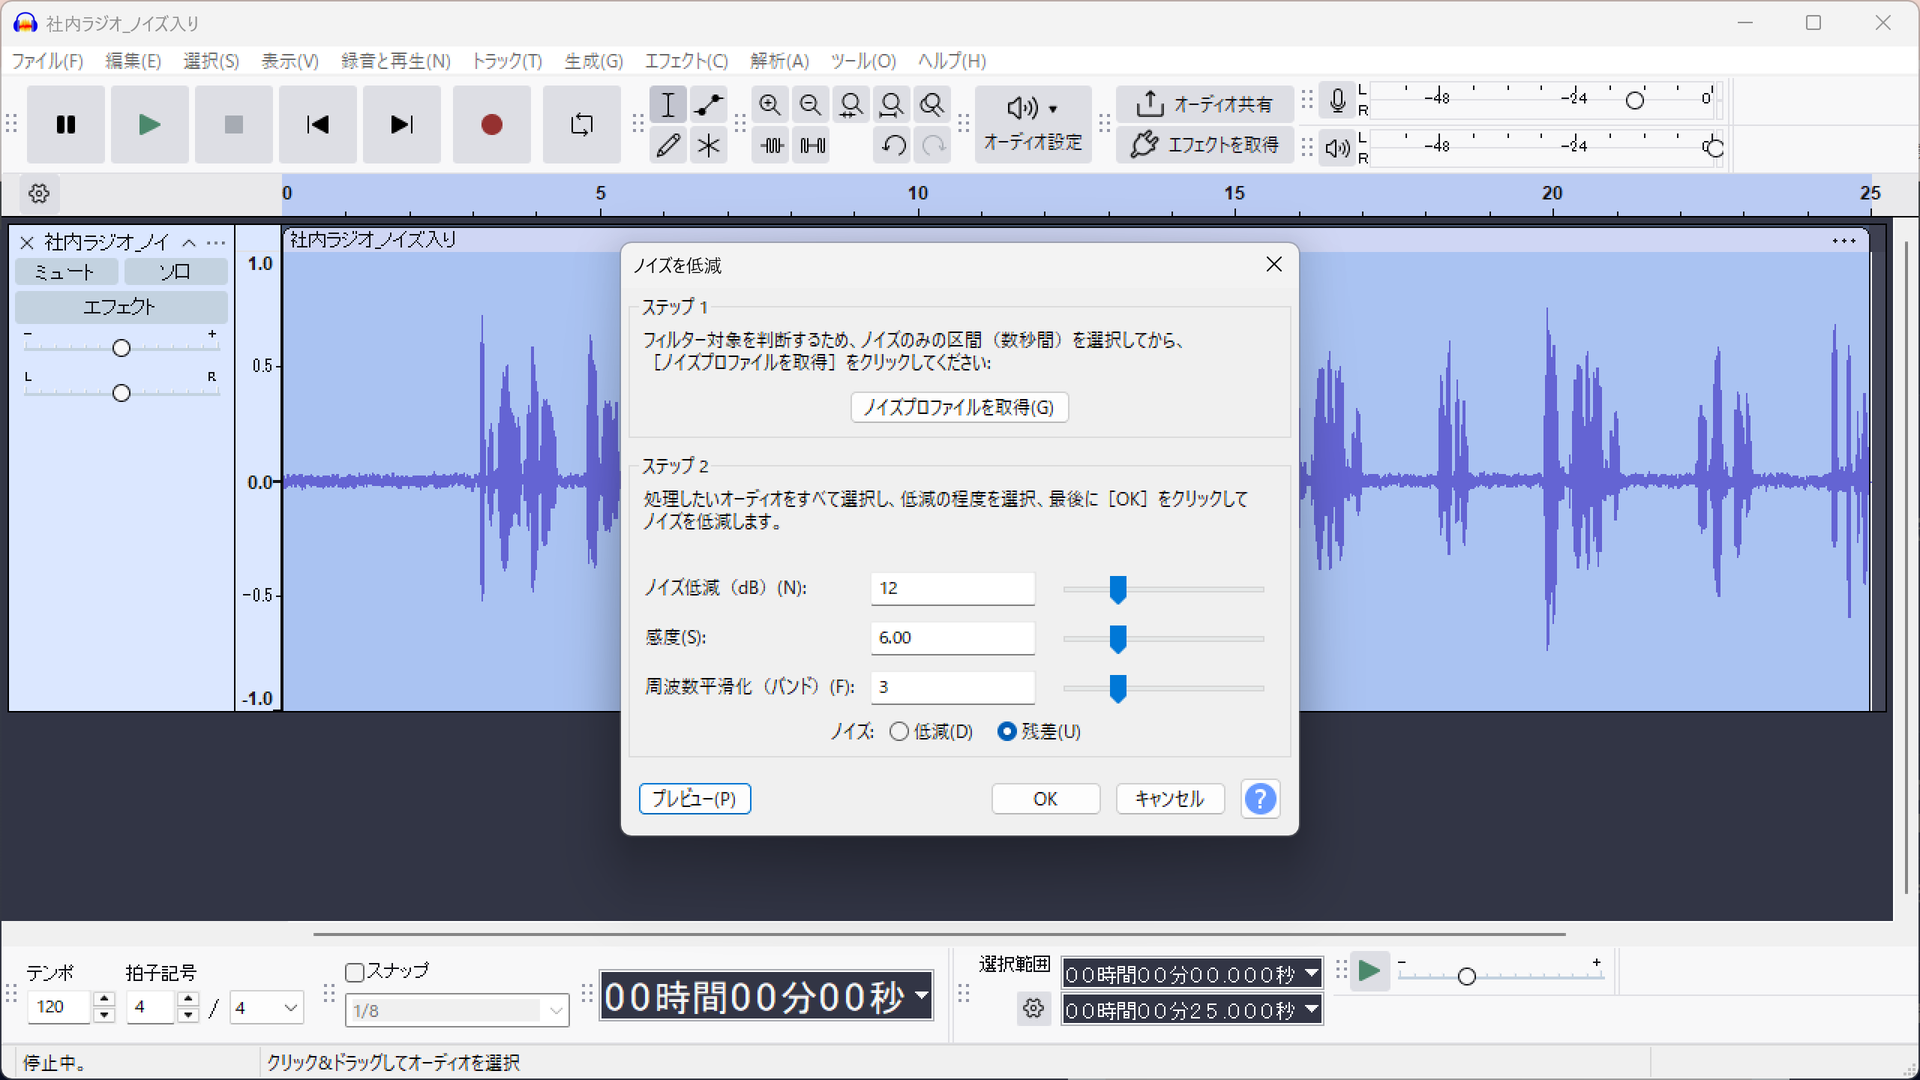Click the Zoom In magnifier

point(770,105)
